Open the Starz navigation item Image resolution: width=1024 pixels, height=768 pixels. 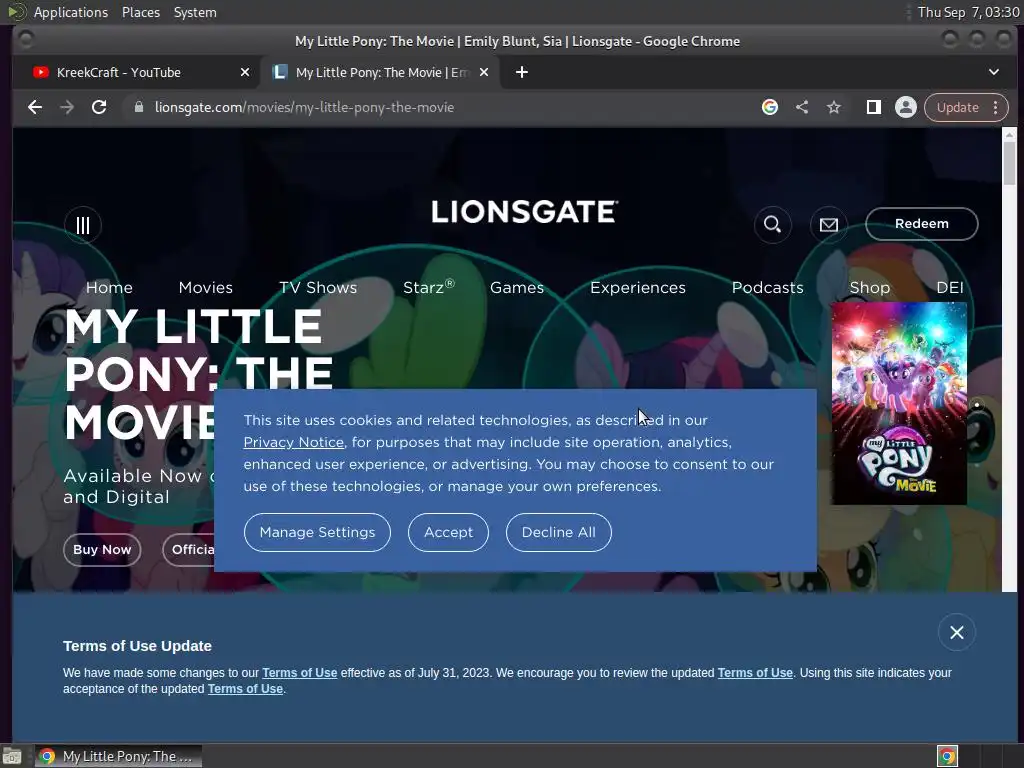(x=428, y=287)
